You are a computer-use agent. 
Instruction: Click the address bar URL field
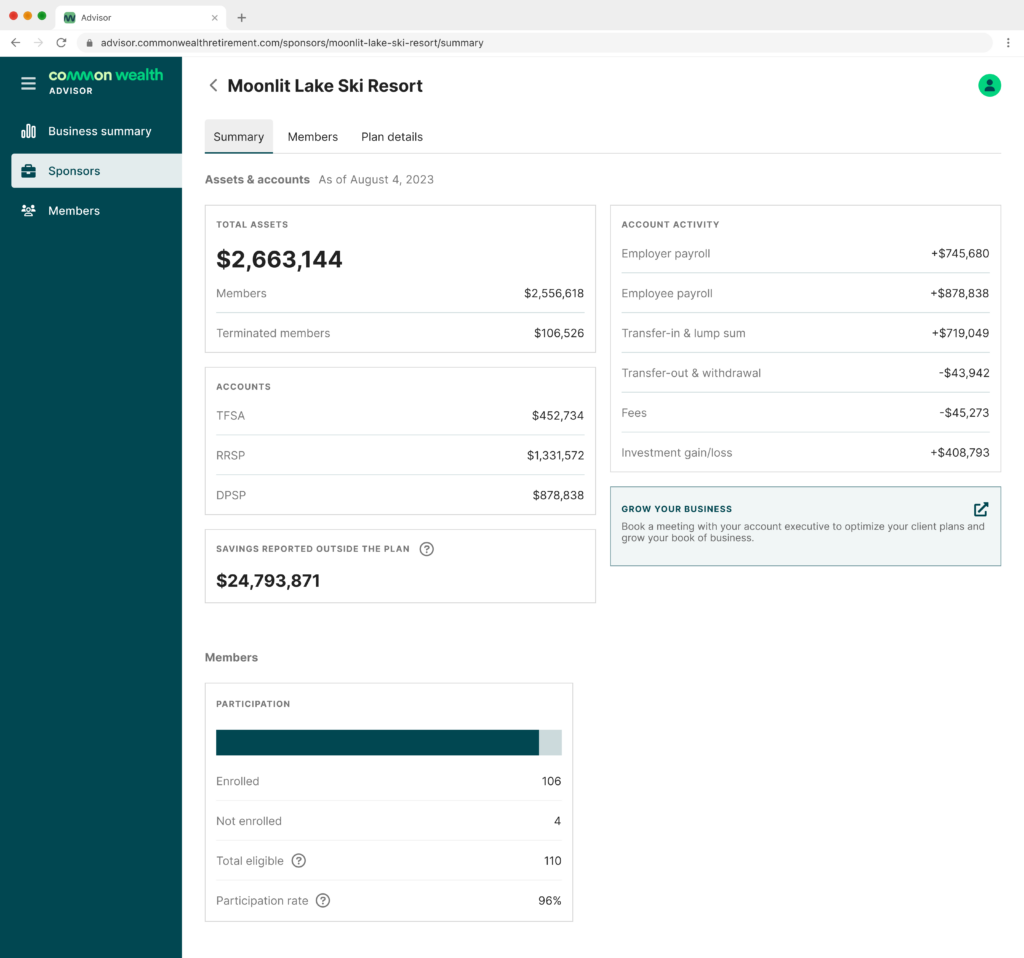[536, 43]
